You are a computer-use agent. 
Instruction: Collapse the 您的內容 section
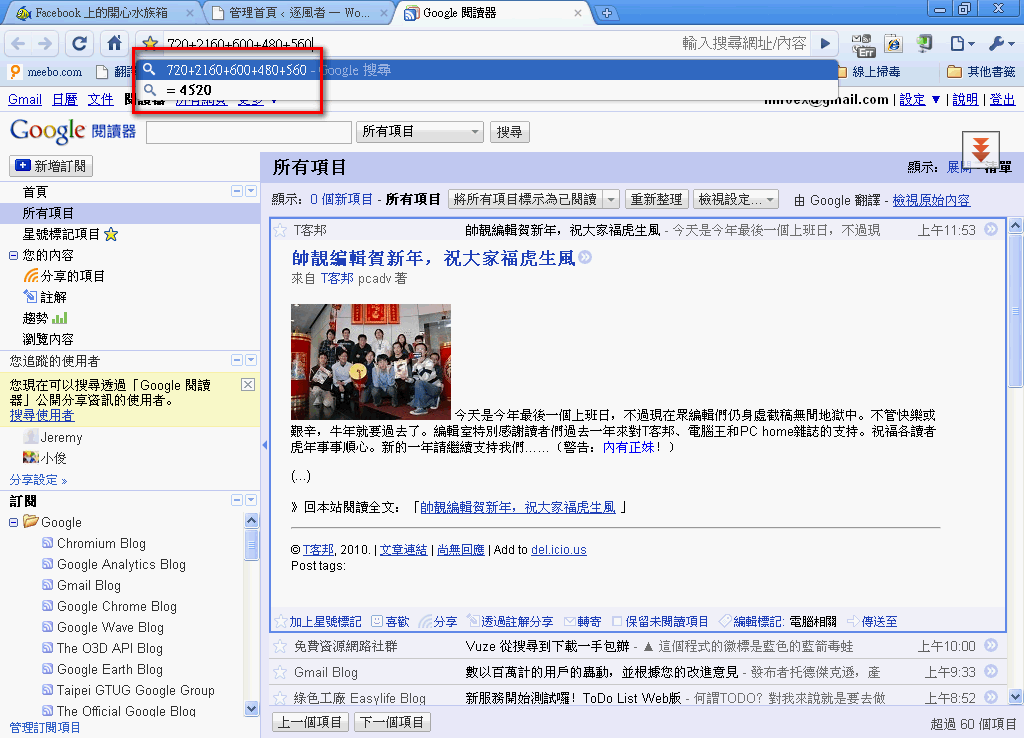click(x=12, y=255)
